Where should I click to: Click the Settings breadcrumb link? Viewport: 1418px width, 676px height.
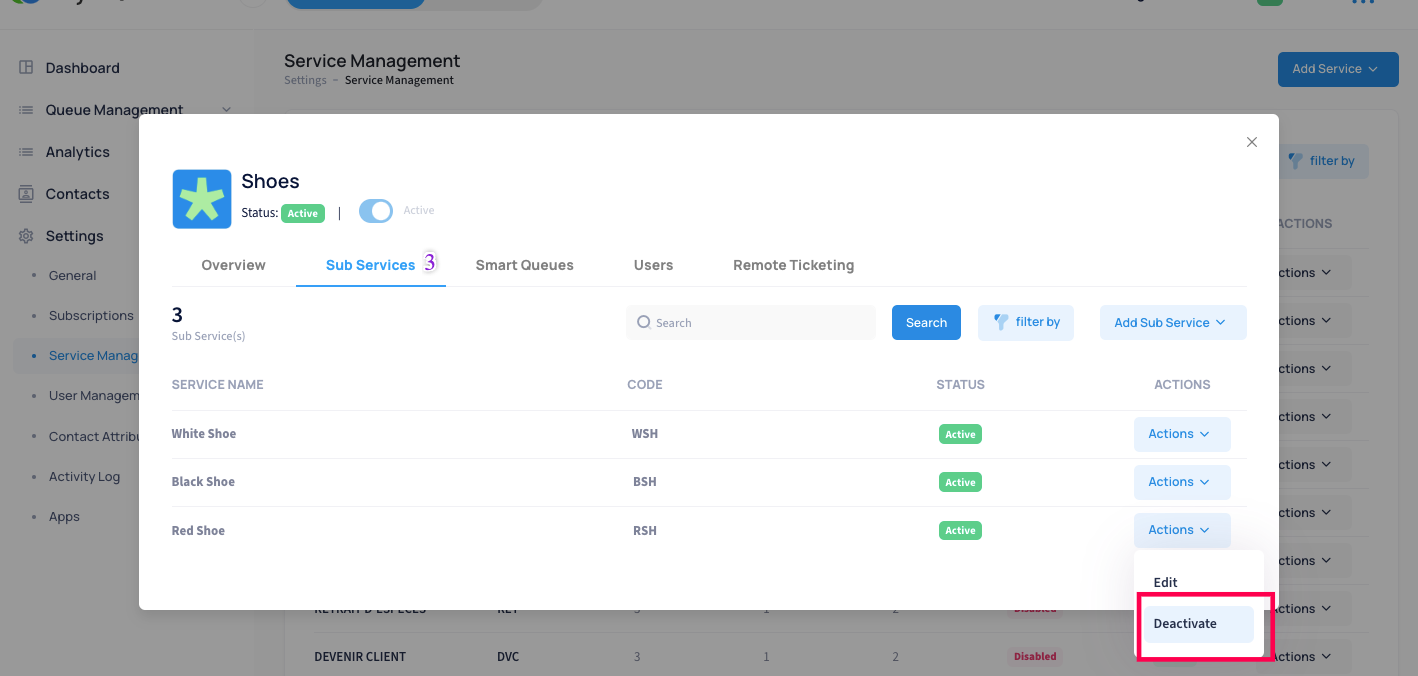click(305, 80)
